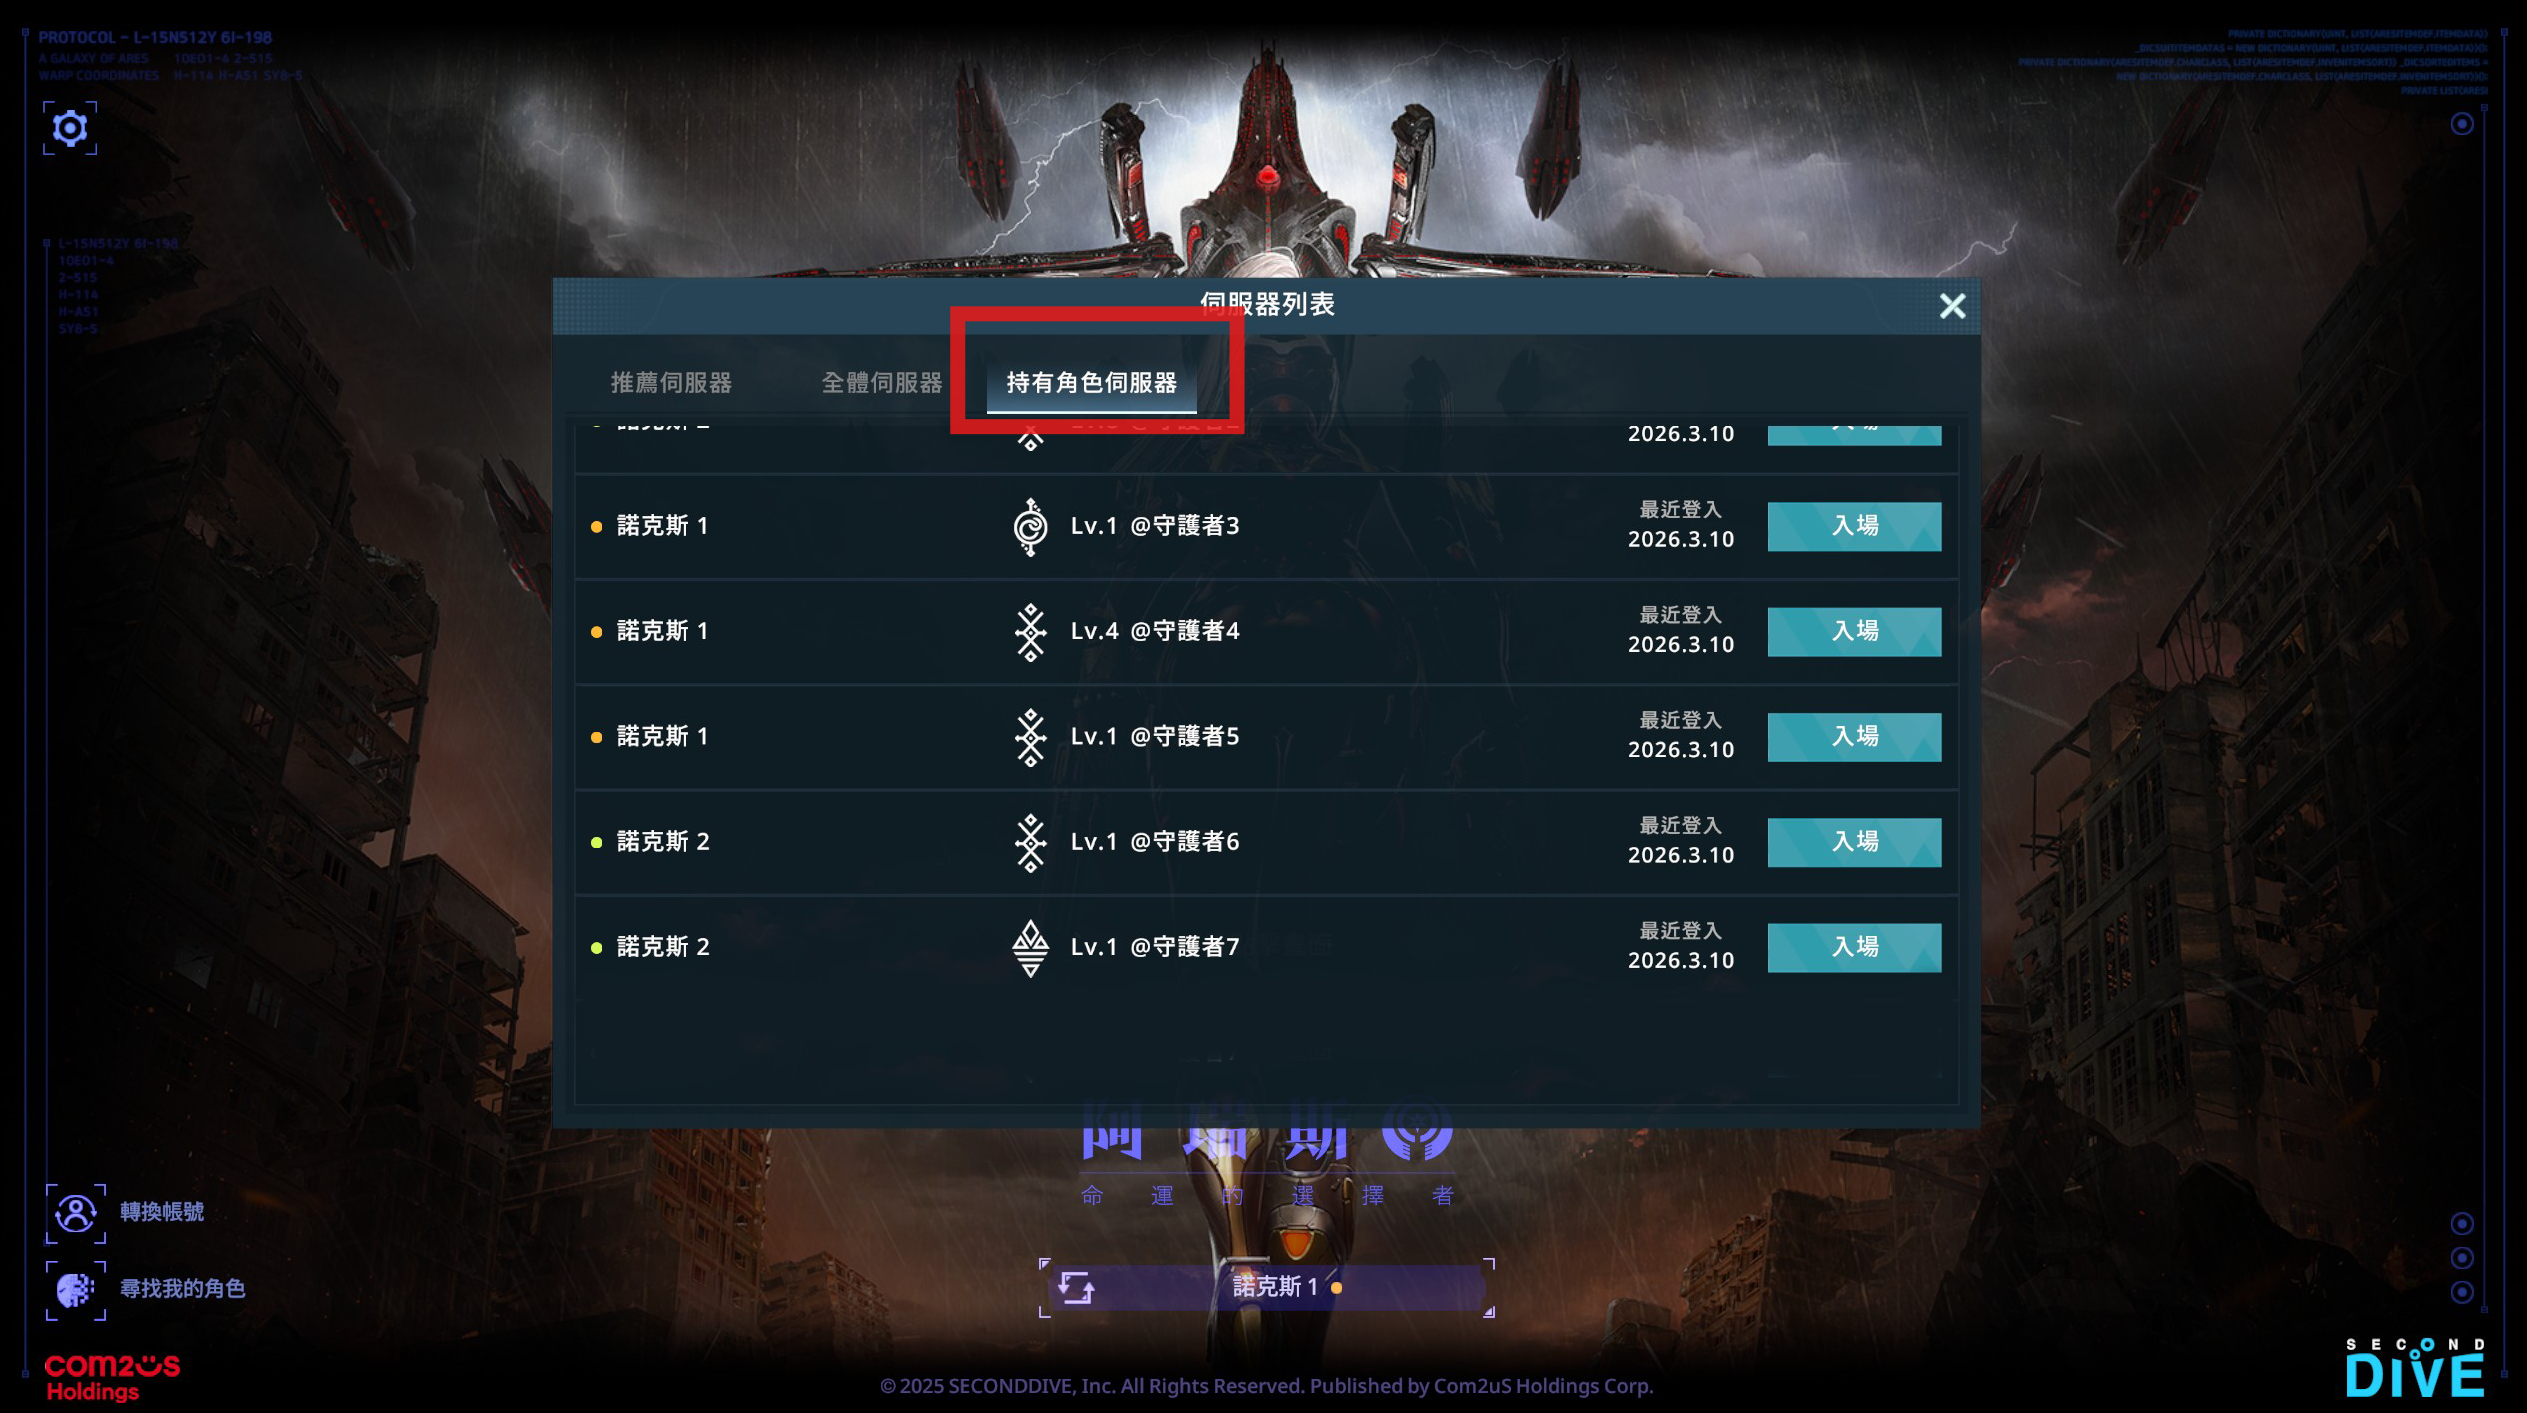This screenshot has height=1413, width=2527.
Task: Click the find my character icon
Action: pos(75,1290)
